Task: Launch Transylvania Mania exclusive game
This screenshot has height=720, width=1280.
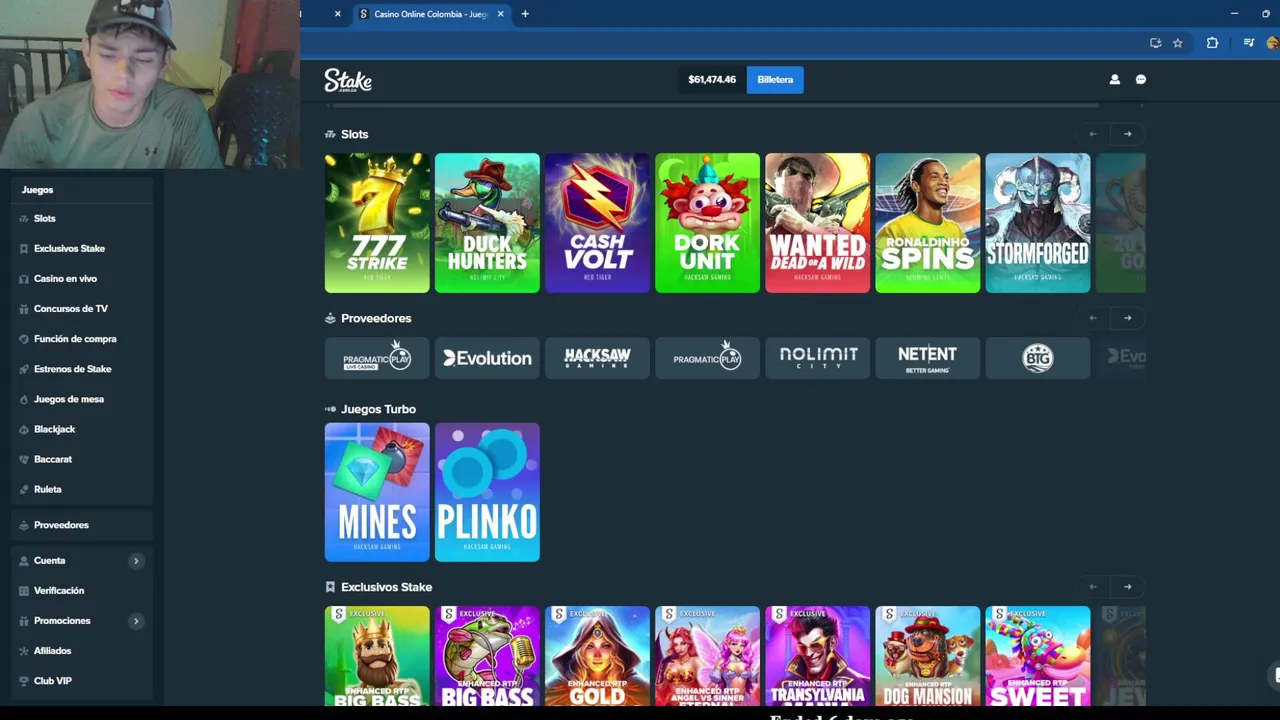Action: point(817,656)
